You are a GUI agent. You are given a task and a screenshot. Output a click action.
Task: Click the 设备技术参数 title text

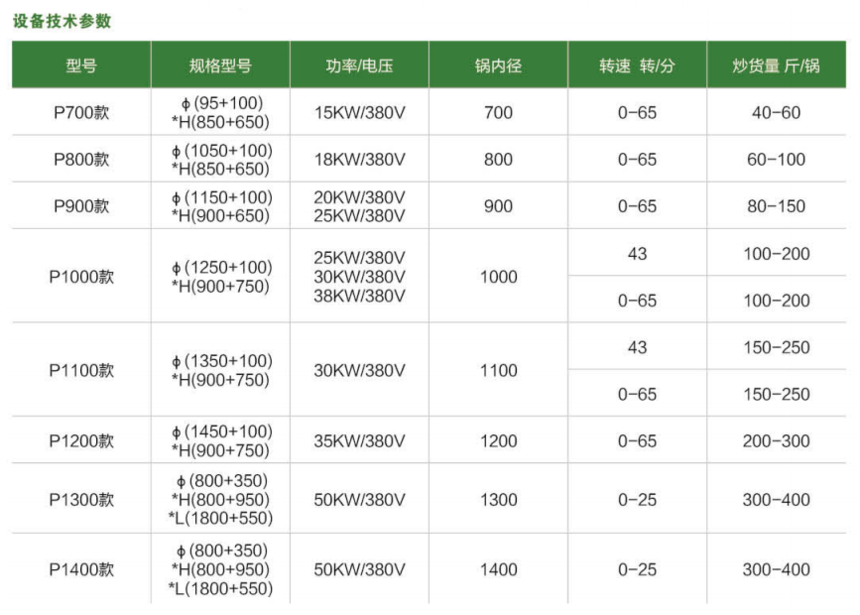pyautogui.click(x=62, y=20)
